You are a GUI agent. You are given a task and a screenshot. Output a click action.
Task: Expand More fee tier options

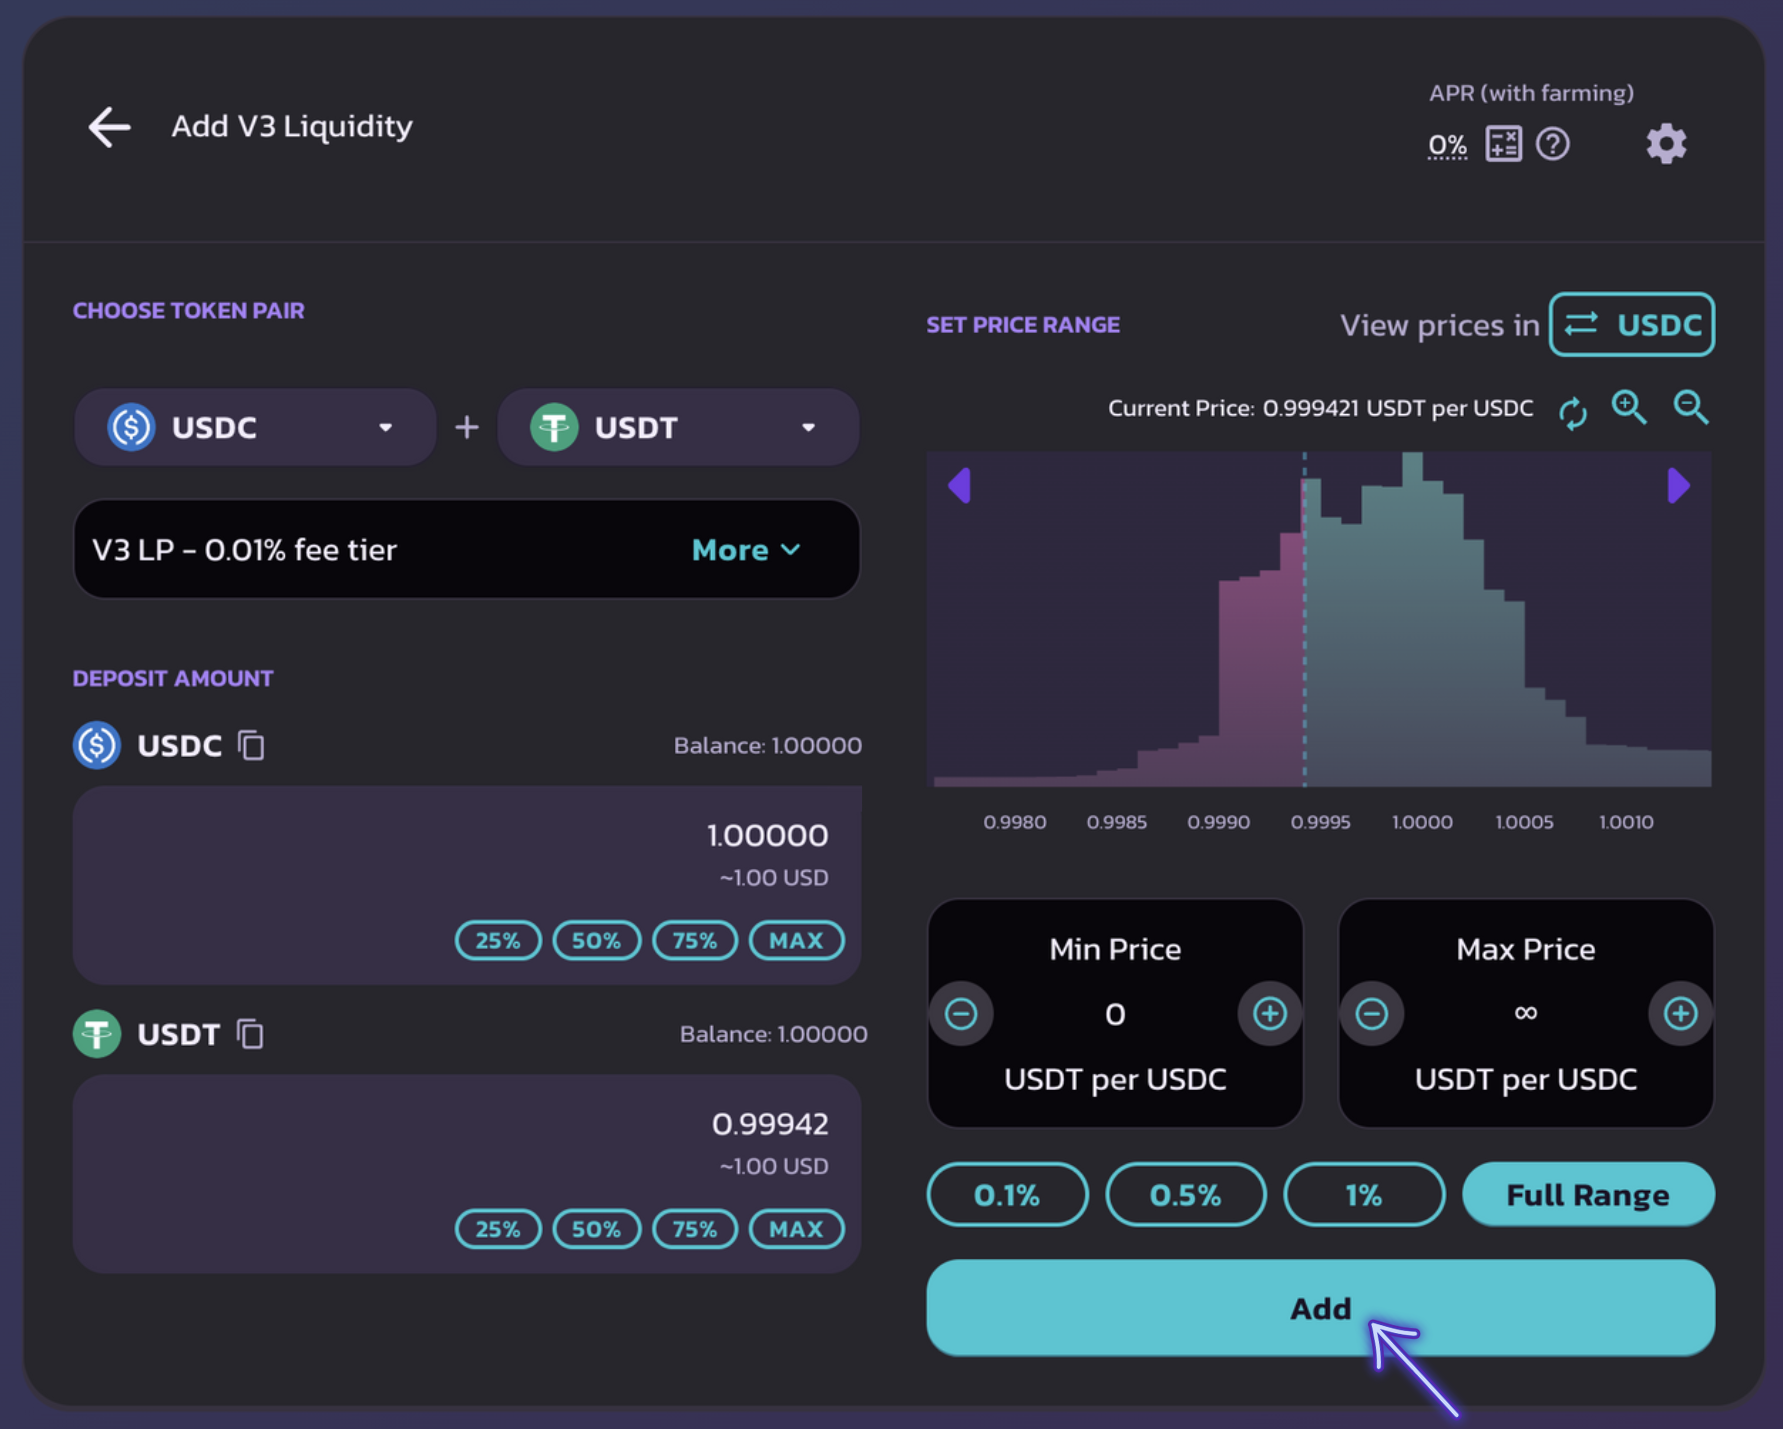pos(746,550)
